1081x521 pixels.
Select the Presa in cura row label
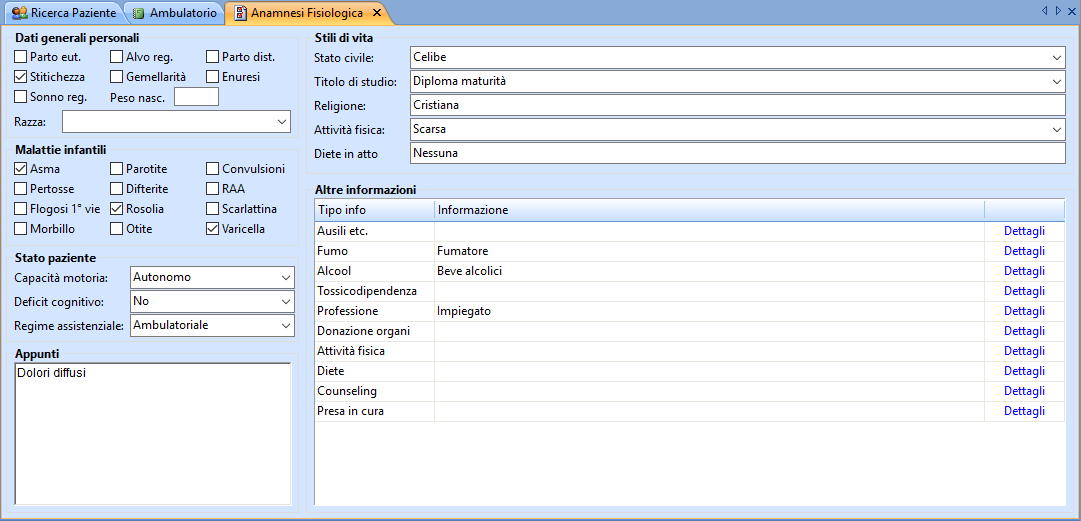(x=350, y=411)
